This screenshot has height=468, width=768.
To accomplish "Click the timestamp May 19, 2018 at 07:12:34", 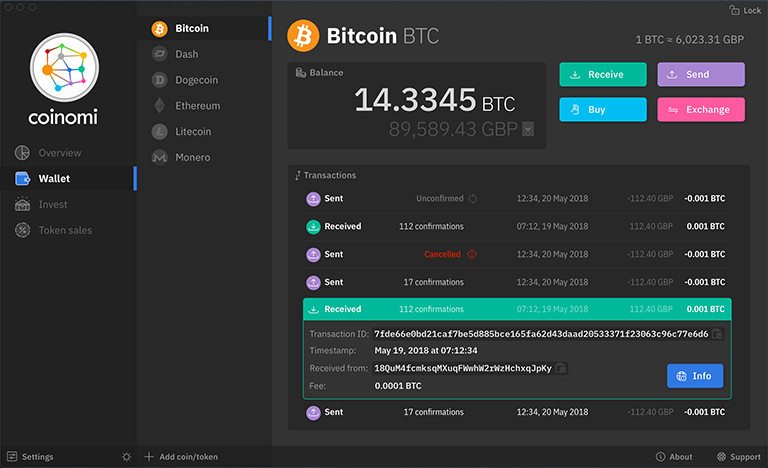I will click(426, 350).
